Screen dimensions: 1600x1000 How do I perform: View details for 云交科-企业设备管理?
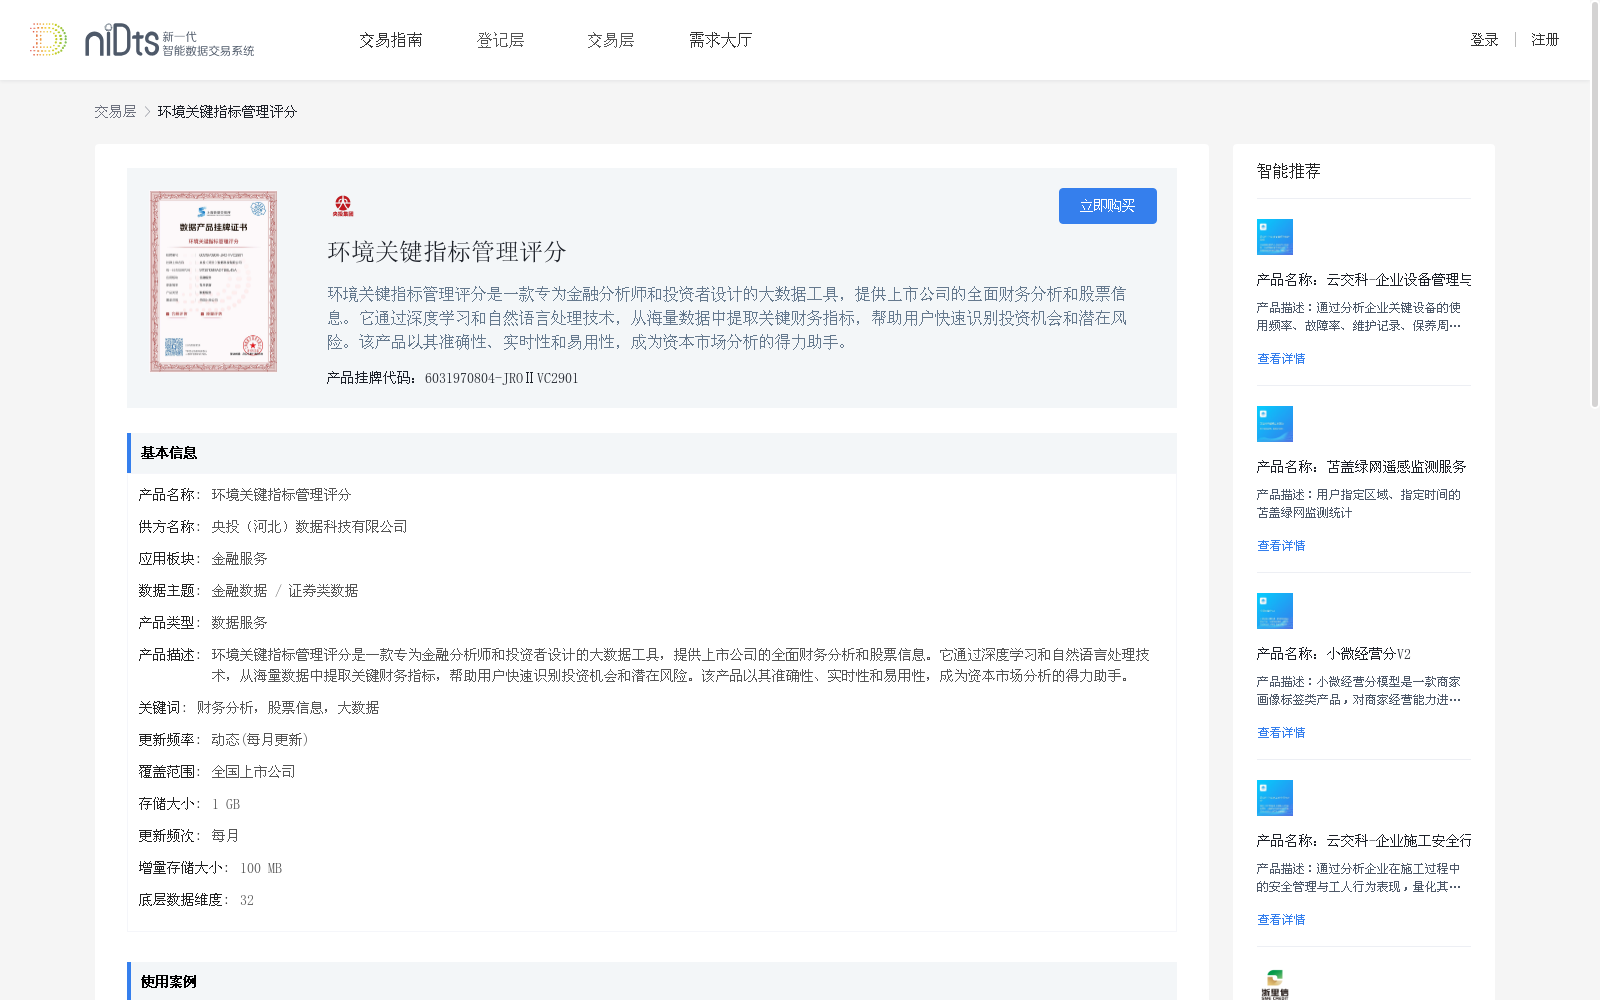(x=1281, y=359)
